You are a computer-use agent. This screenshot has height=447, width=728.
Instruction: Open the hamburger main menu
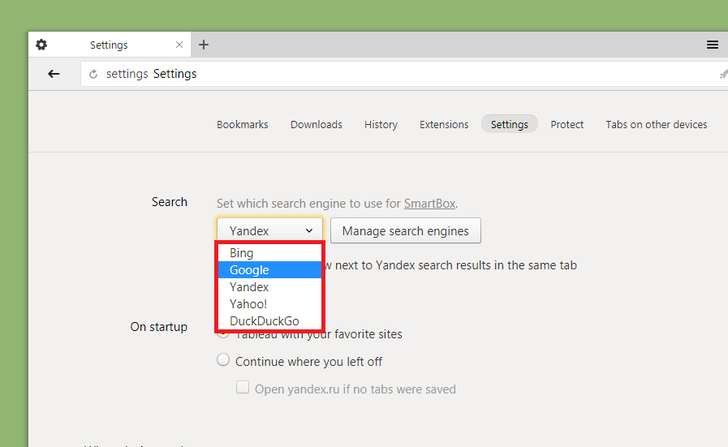[x=712, y=45]
